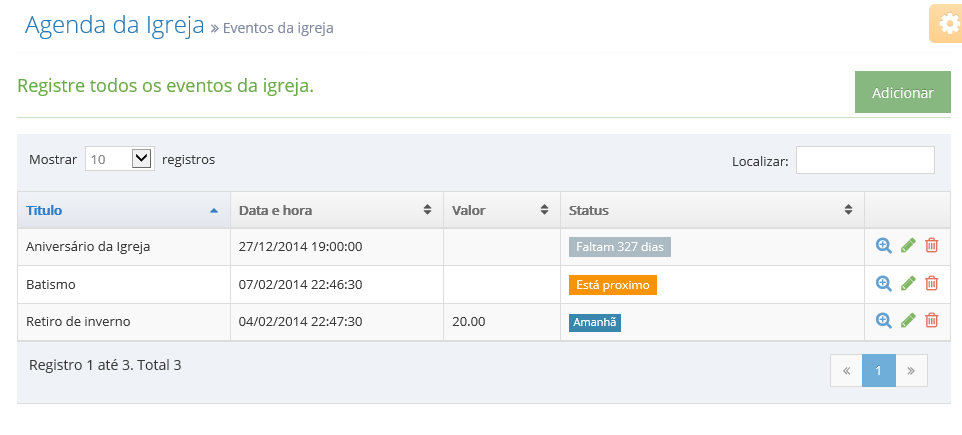This screenshot has height=435, width=962.
Task: View details of Aniversário da Igreja event
Action: coord(883,246)
